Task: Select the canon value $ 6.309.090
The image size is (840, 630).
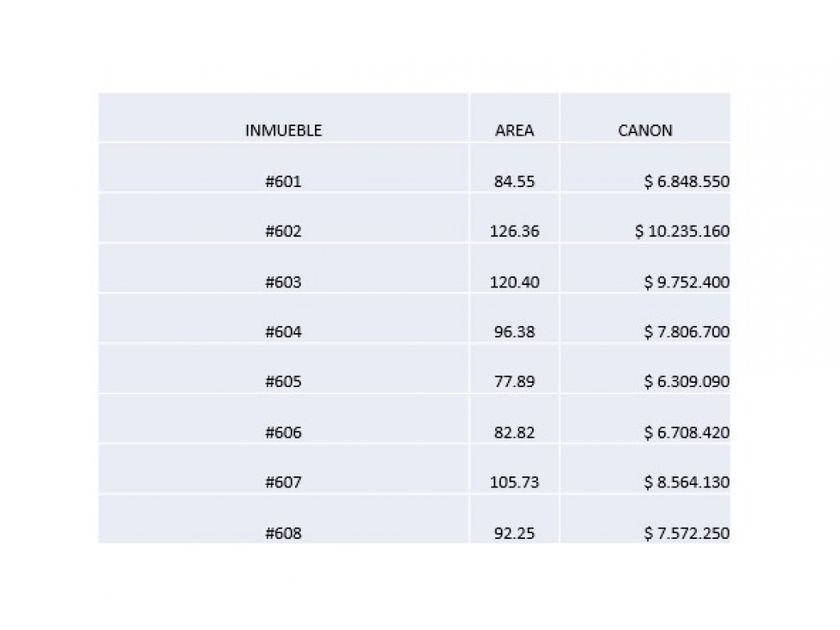Action: [686, 382]
